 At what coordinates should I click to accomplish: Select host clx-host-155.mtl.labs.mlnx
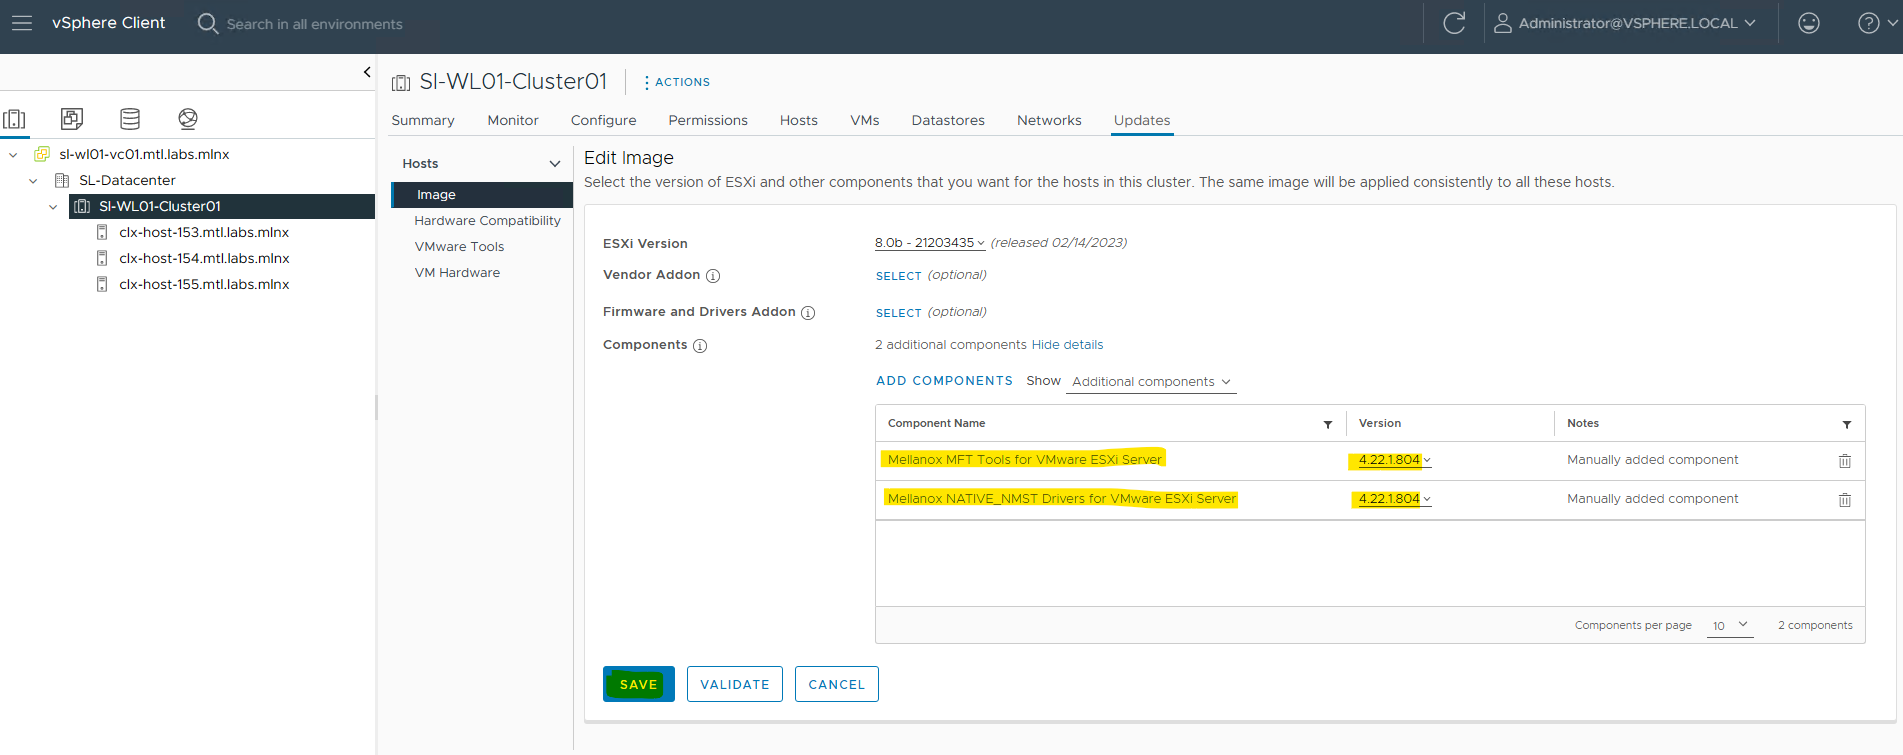(x=204, y=285)
